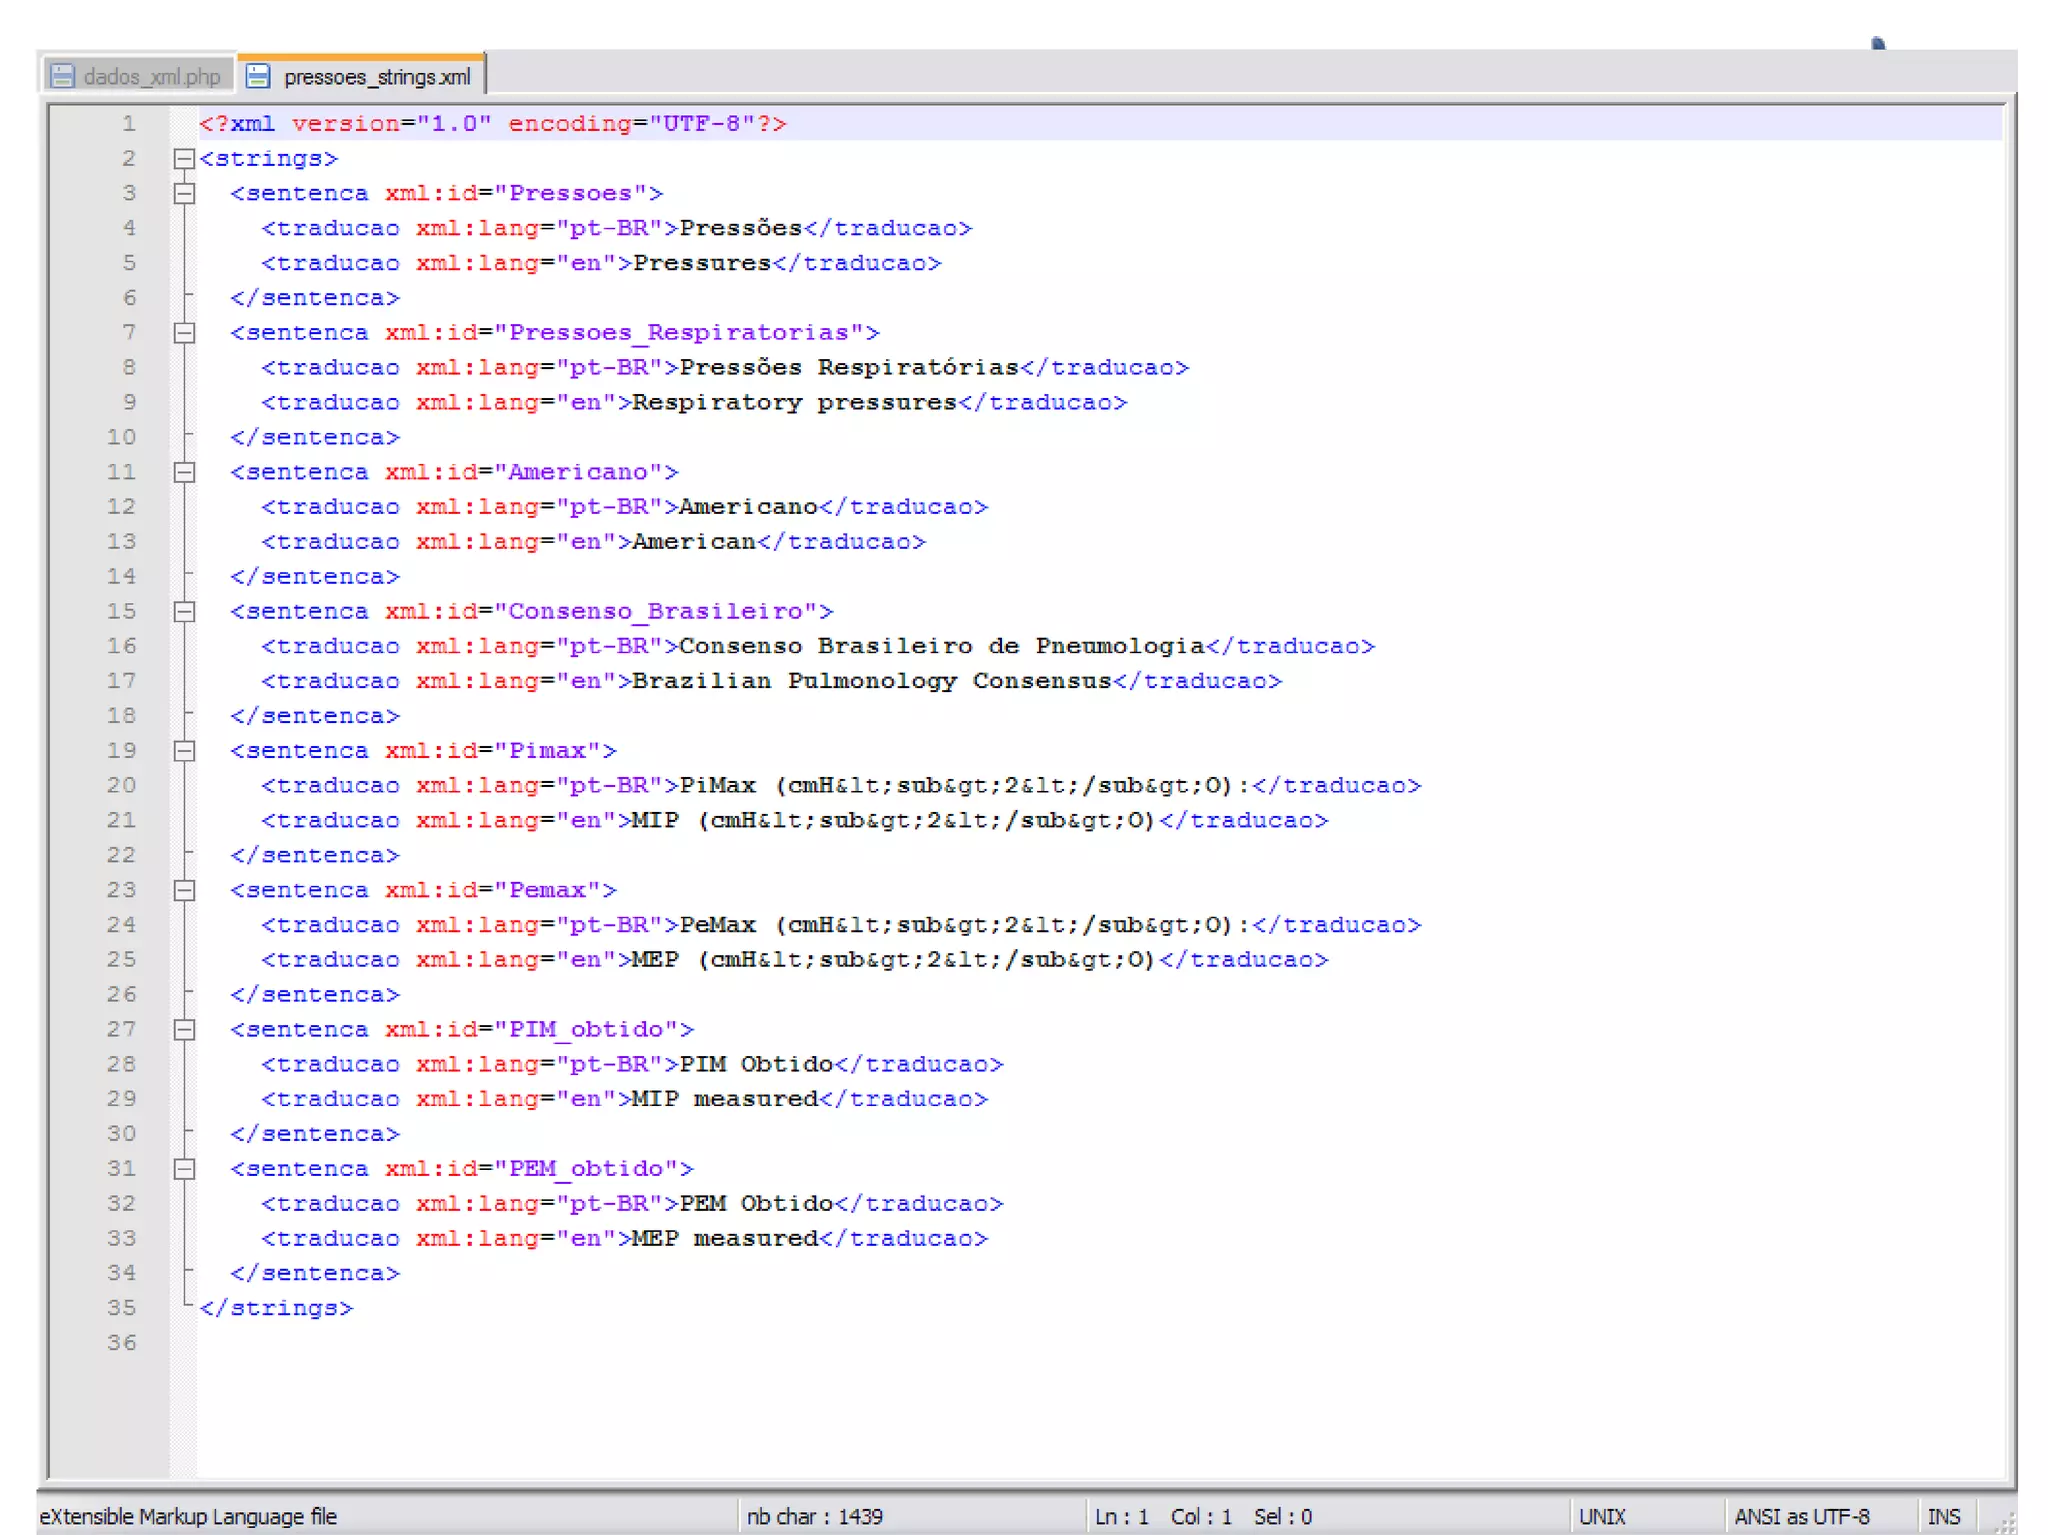2048x1535 pixels.
Task: Collapse the <strings> root fold marker
Action: (184, 159)
